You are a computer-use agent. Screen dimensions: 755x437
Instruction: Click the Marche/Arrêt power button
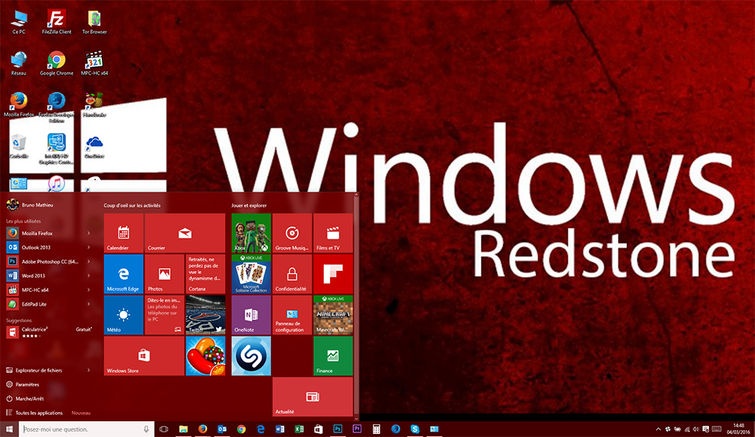click(x=25, y=398)
